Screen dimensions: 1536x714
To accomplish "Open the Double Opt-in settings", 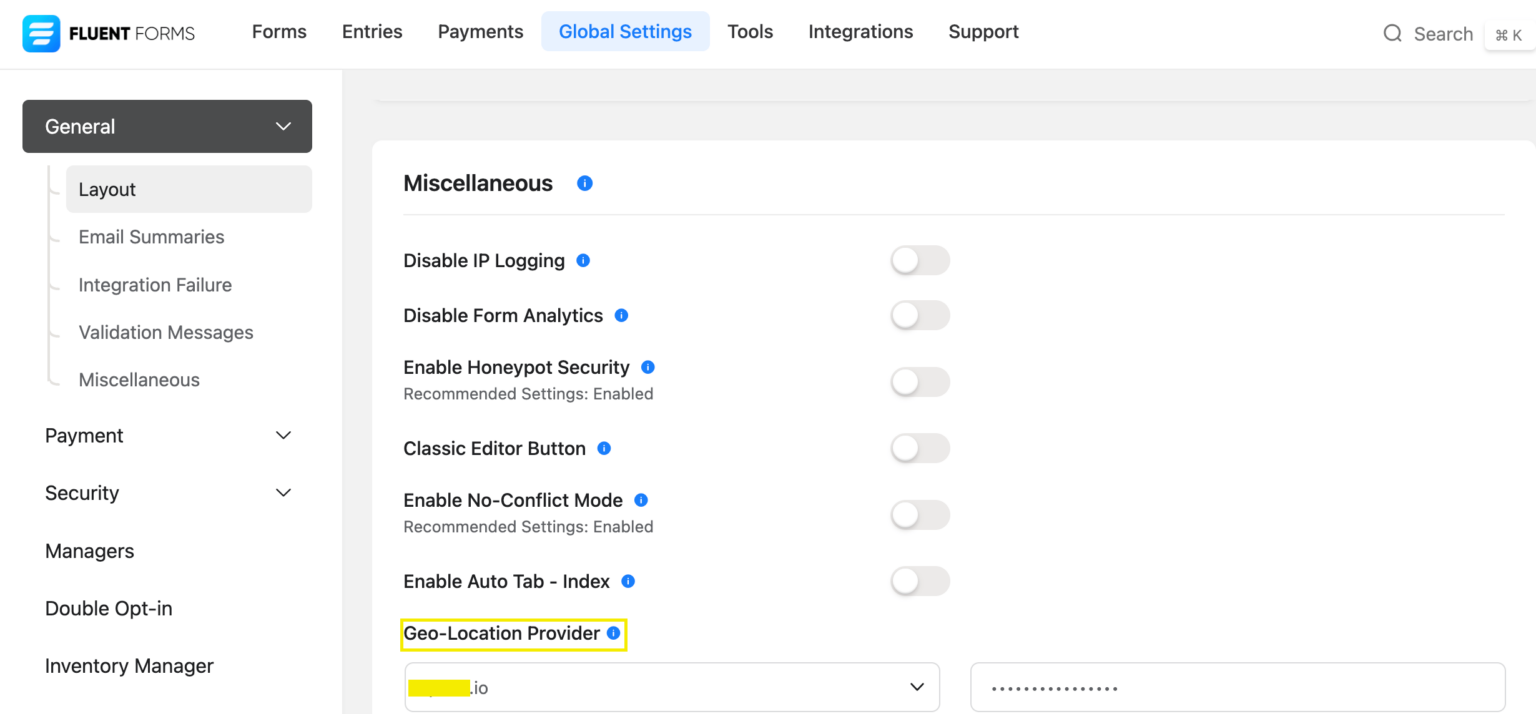I will point(108,608).
